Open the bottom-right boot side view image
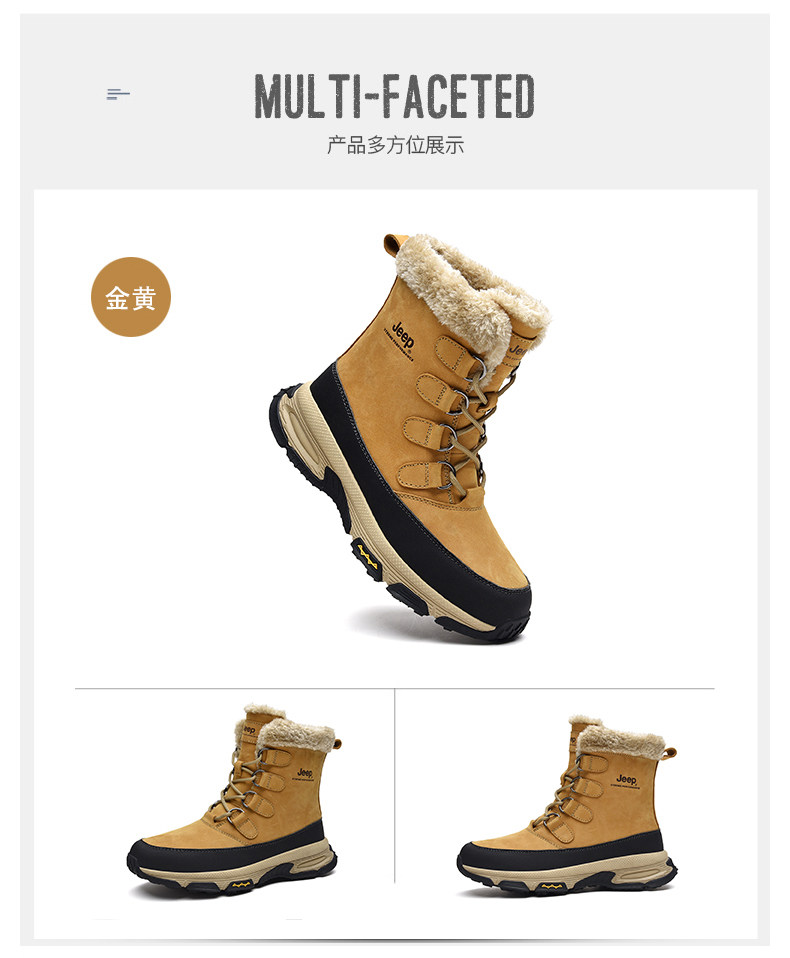790x958 pixels. pyautogui.click(x=568, y=806)
